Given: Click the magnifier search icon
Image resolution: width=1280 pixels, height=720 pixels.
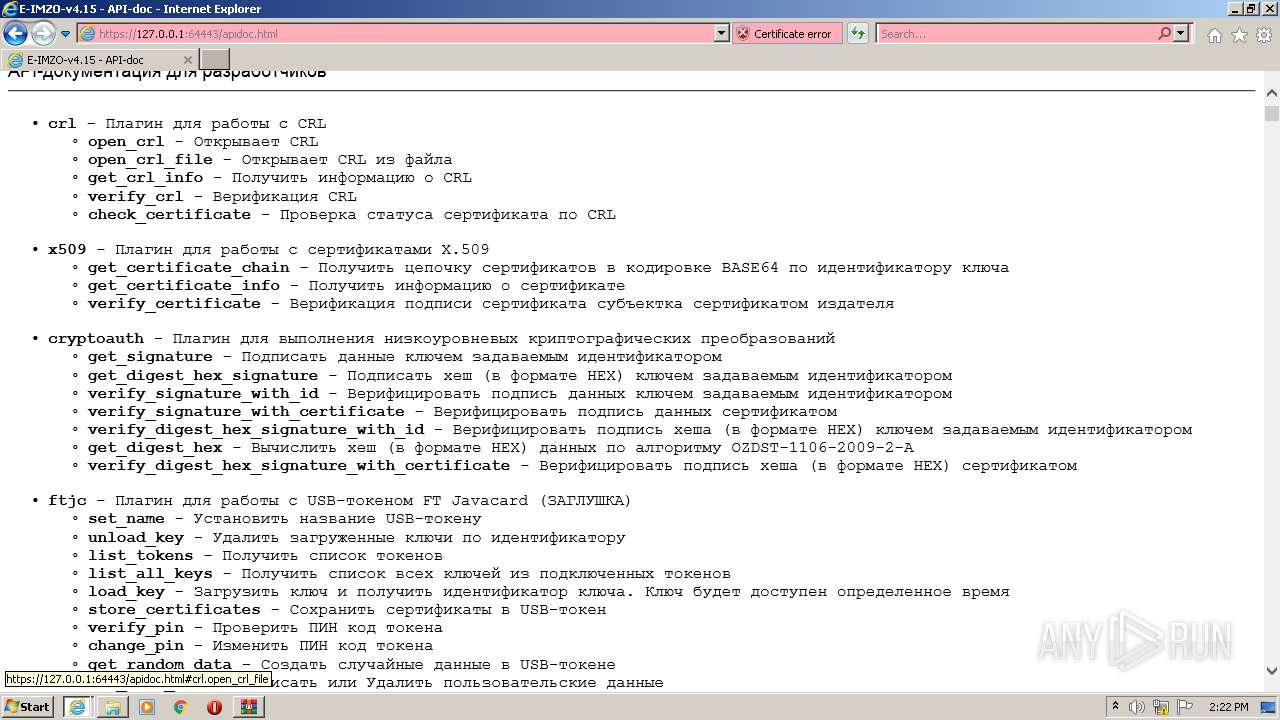Looking at the screenshot, I should click(x=1164, y=34).
